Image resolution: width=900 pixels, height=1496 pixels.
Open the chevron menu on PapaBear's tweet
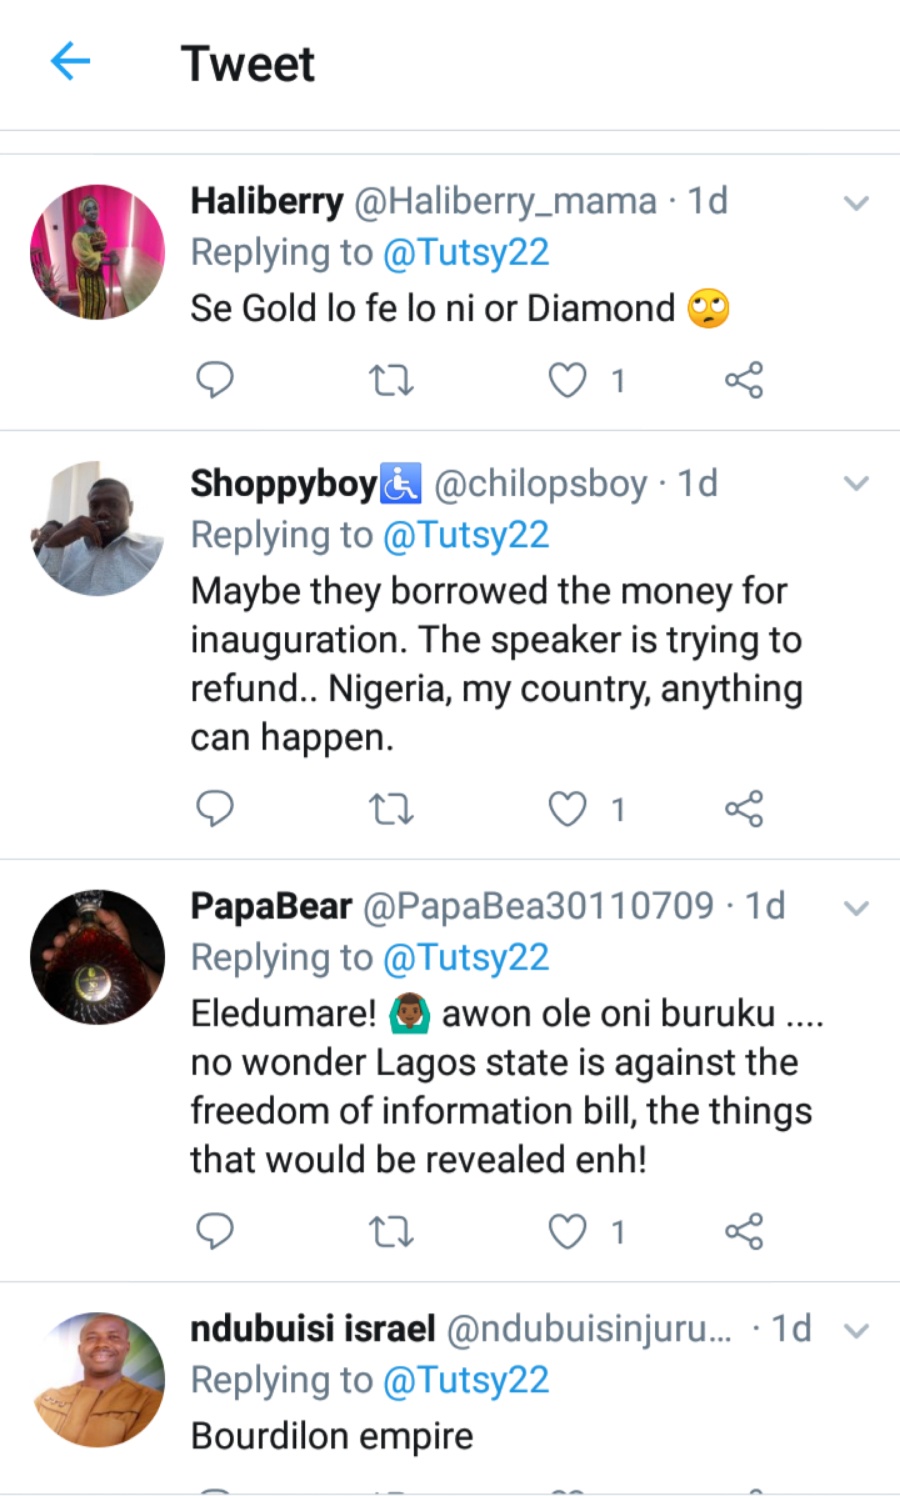tap(856, 908)
